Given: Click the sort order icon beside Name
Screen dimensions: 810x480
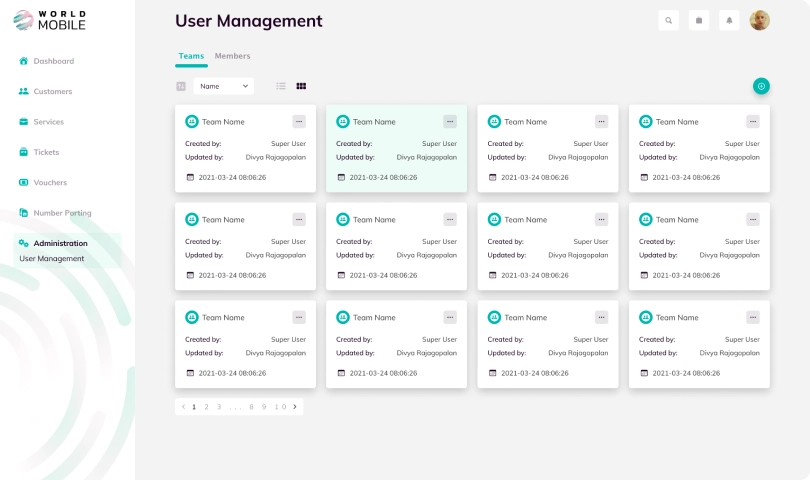Looking at the screenshot, I should point(181,86).
